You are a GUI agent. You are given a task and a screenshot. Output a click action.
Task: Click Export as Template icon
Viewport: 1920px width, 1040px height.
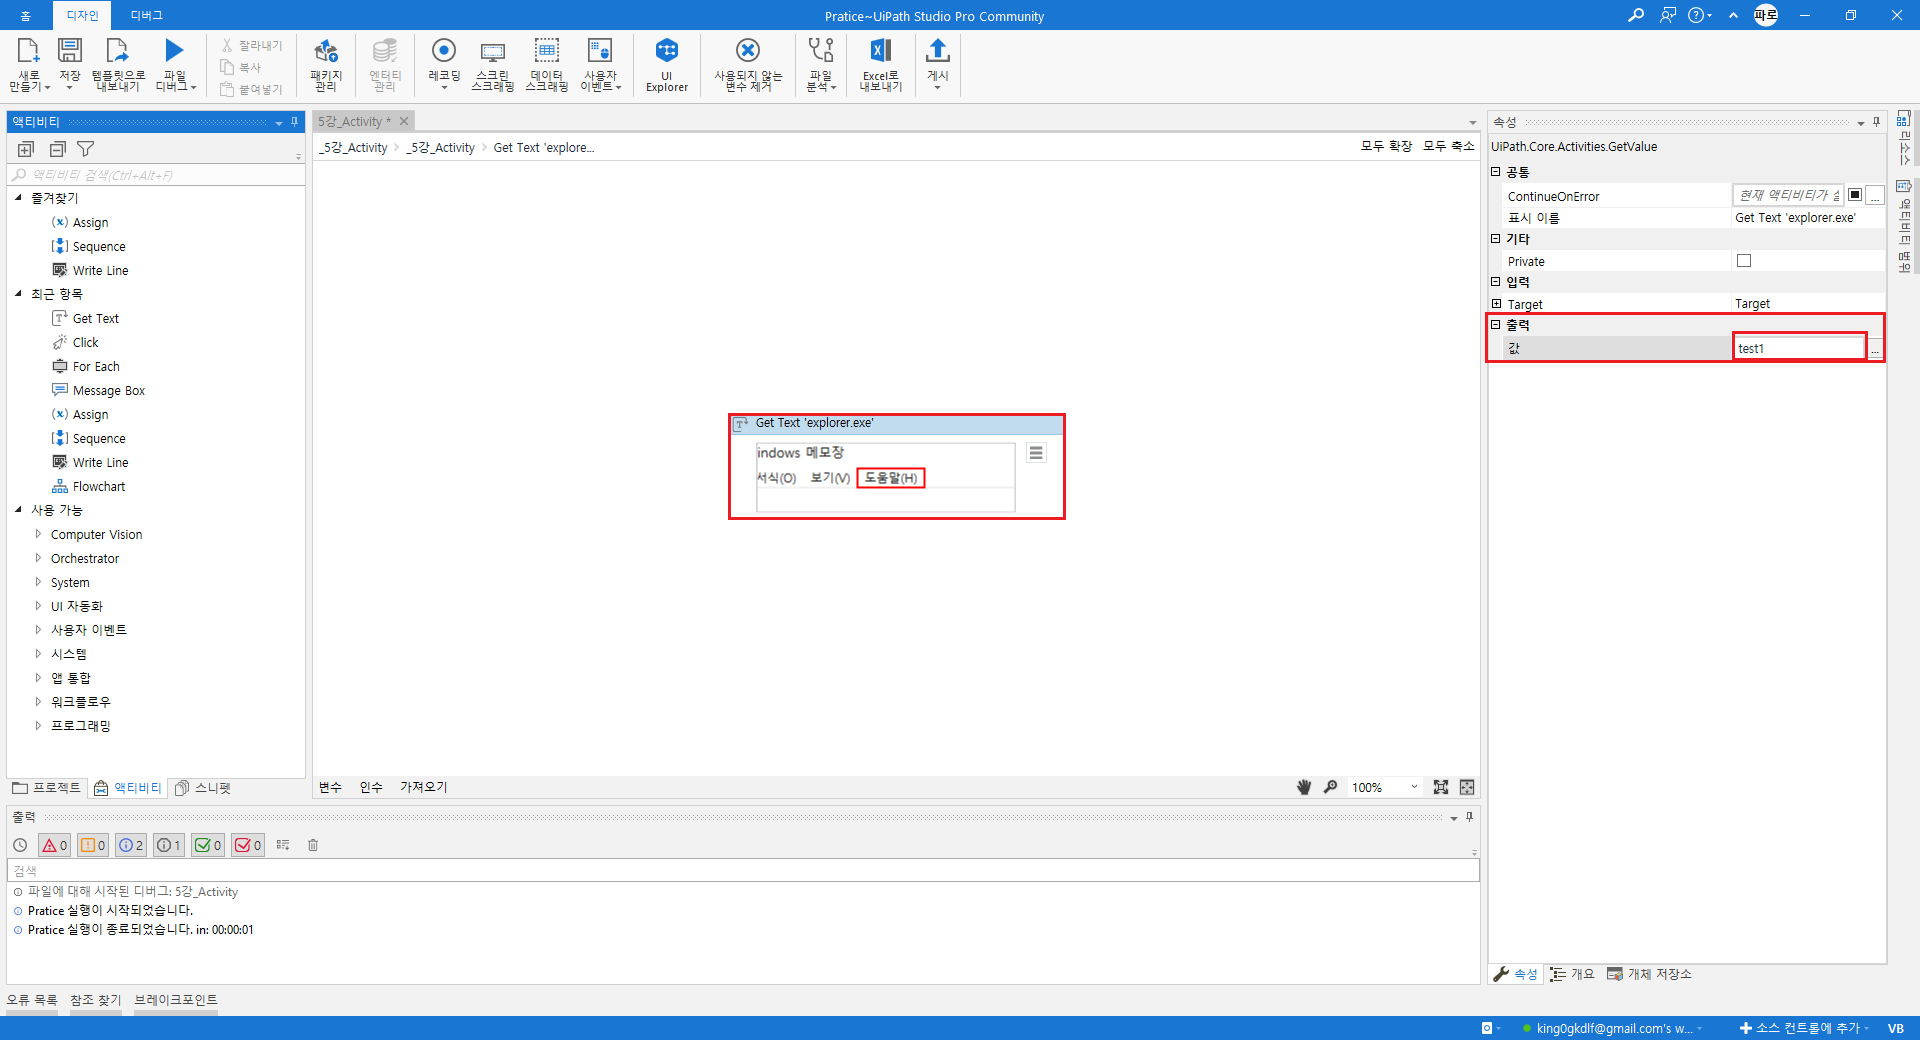(x=118, y=52)
